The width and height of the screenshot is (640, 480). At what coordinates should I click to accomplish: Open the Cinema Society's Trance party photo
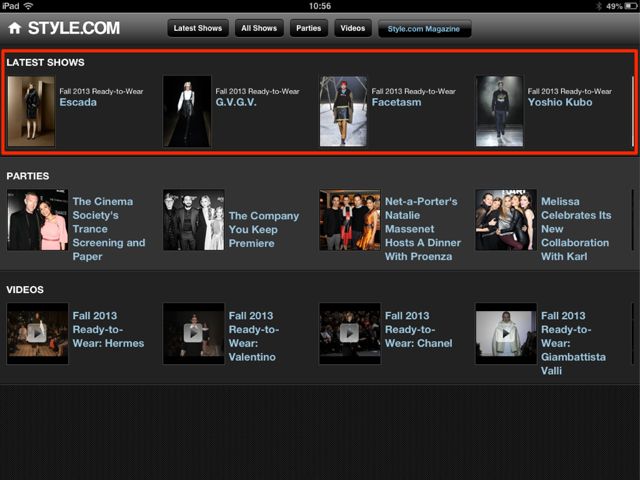click(38, 220)
